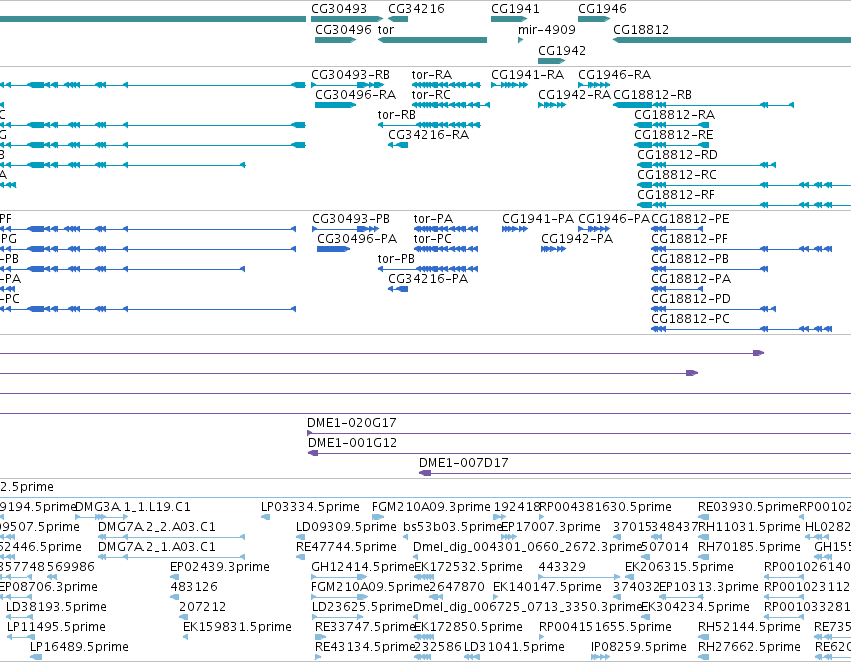Click the CG34216-PA protein
The width and height of the screenshot is (851, 662).
pos(398,289)
